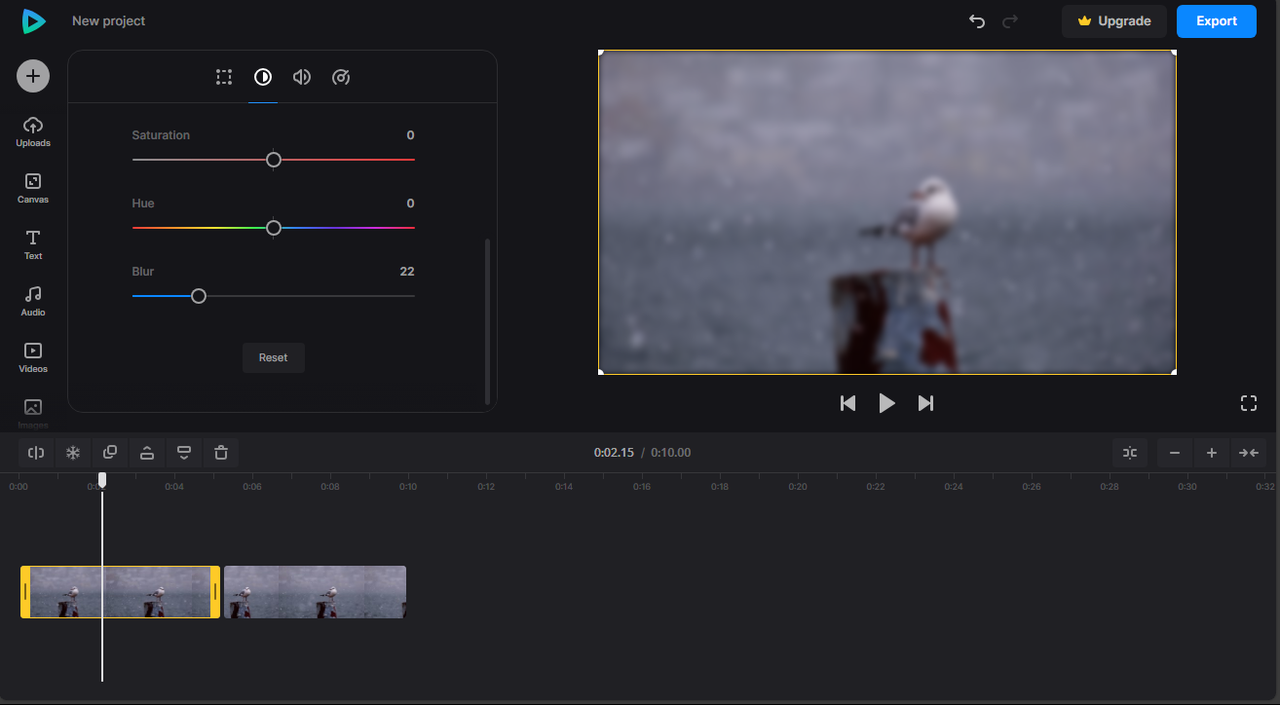Viewport: 1280px width, 705px height.
Task: Click the right trim handle of selected clip
Action: [x=215, y=592]
